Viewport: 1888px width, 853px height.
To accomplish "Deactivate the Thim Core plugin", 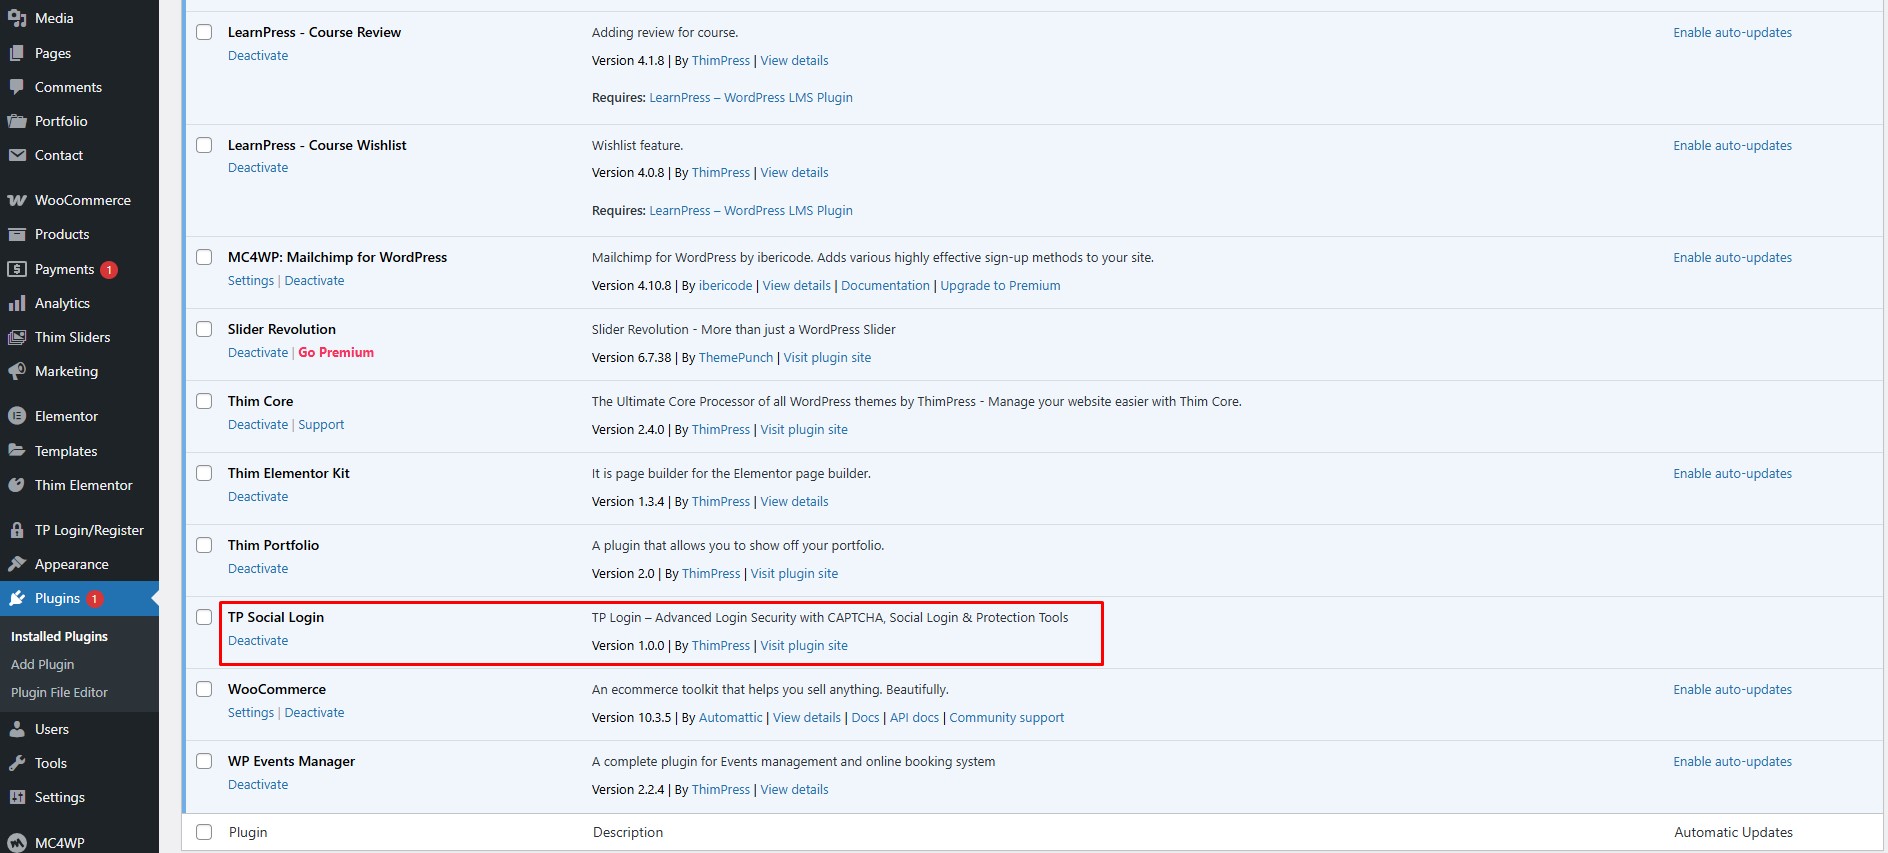I will pos(257,425).
